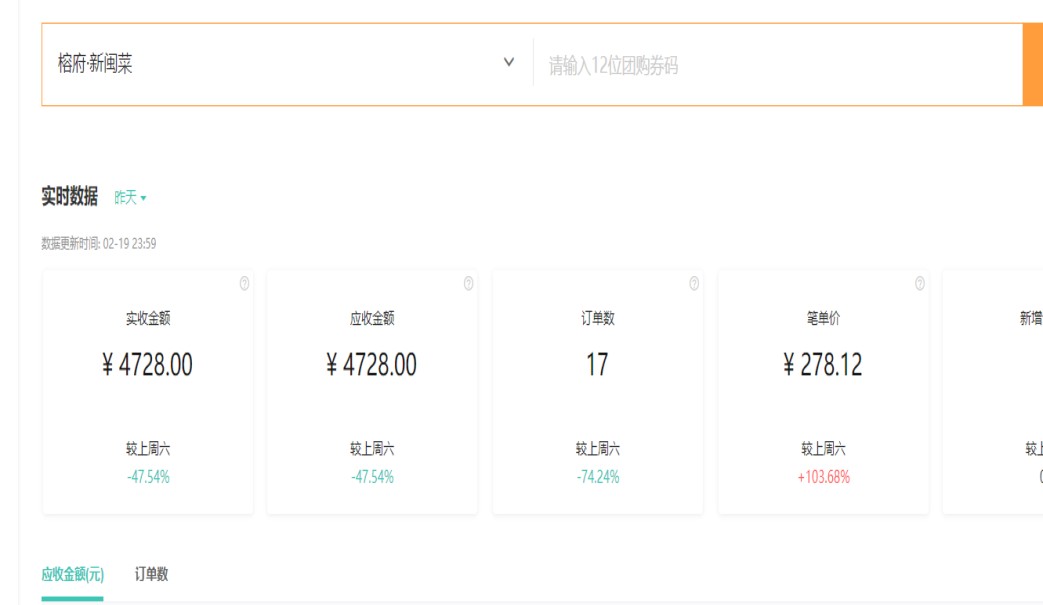This screenshot has width=1043, height=605.
Task: Click the partially visible 新增 card
Action: point(1000,390)
